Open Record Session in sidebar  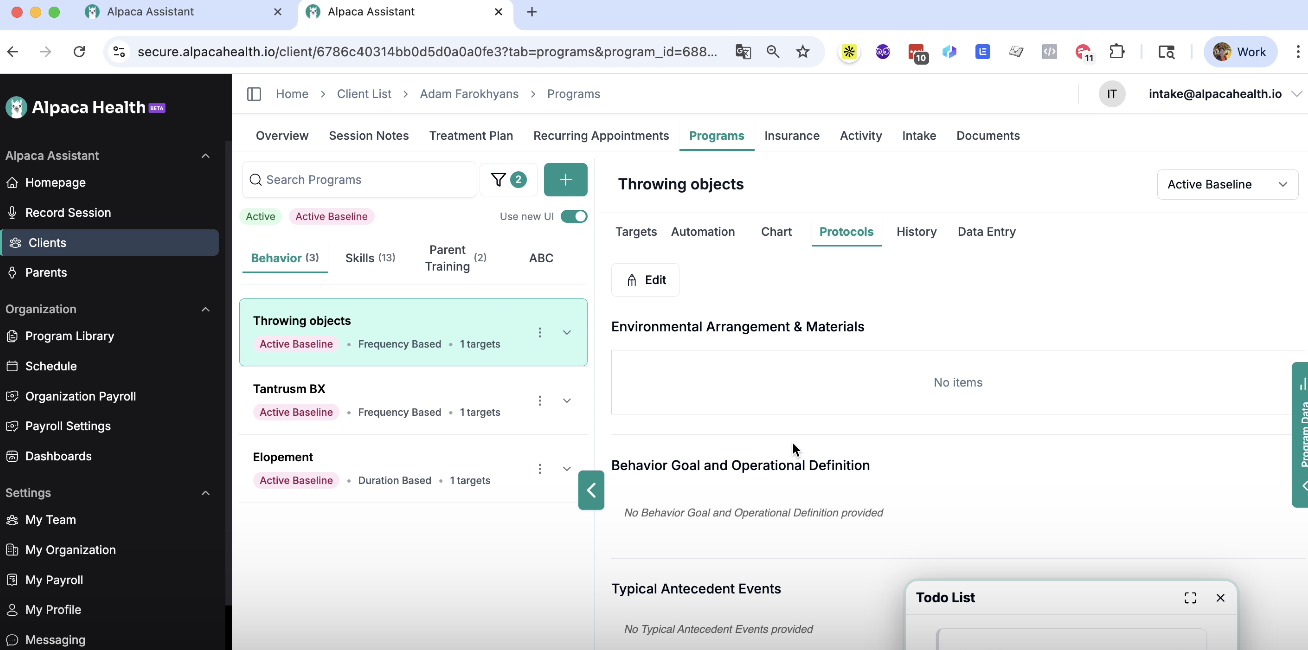click(68, 213)
